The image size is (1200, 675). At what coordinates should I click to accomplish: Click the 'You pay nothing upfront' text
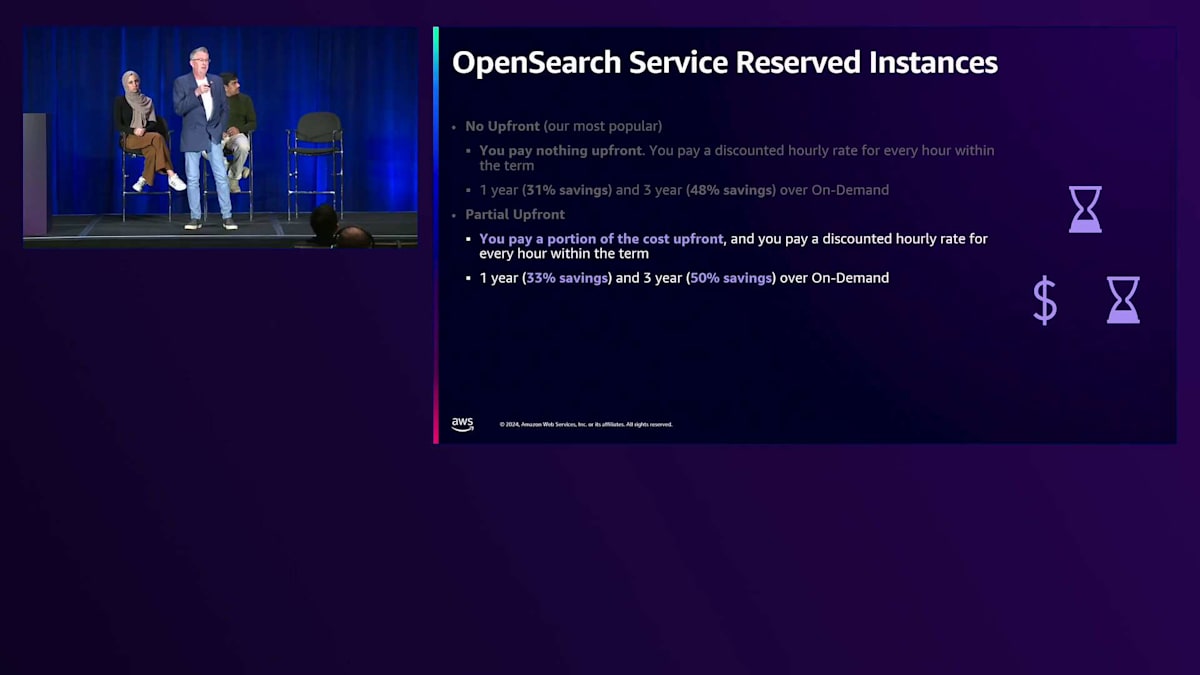pyautogui.click(x=559, y=151)
